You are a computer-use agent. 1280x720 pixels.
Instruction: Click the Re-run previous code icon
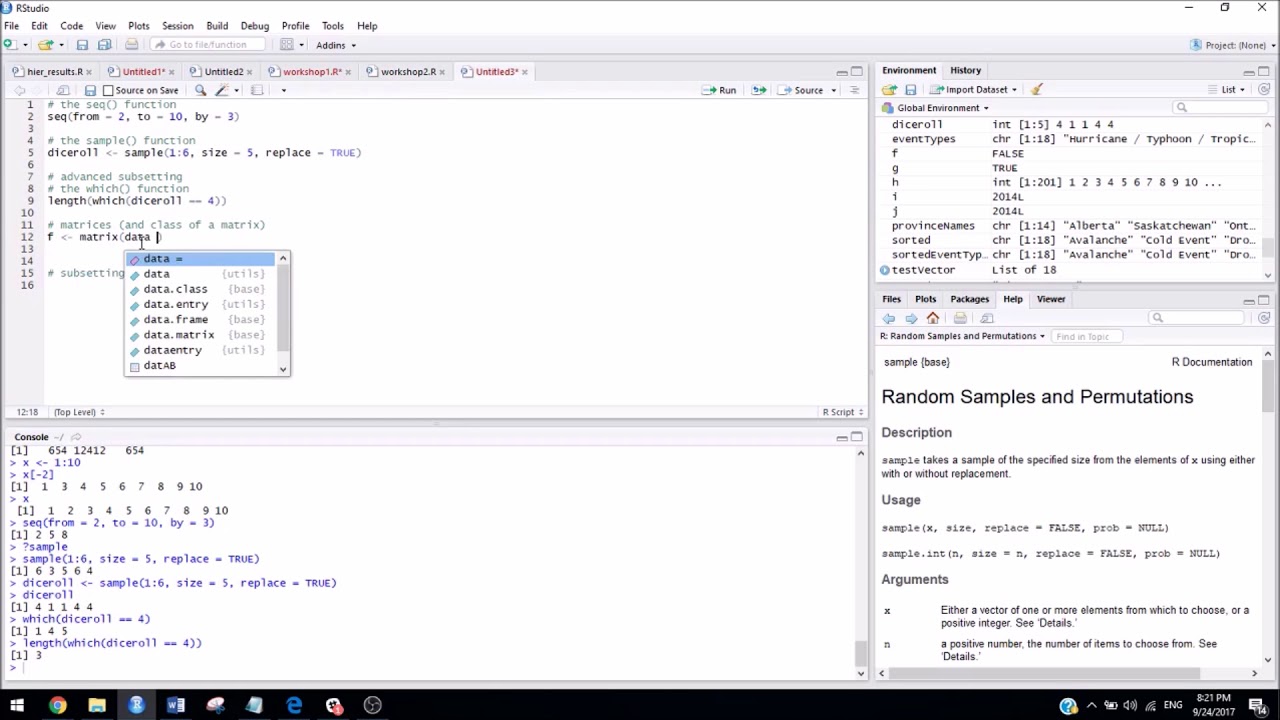(x=759, y=90)
